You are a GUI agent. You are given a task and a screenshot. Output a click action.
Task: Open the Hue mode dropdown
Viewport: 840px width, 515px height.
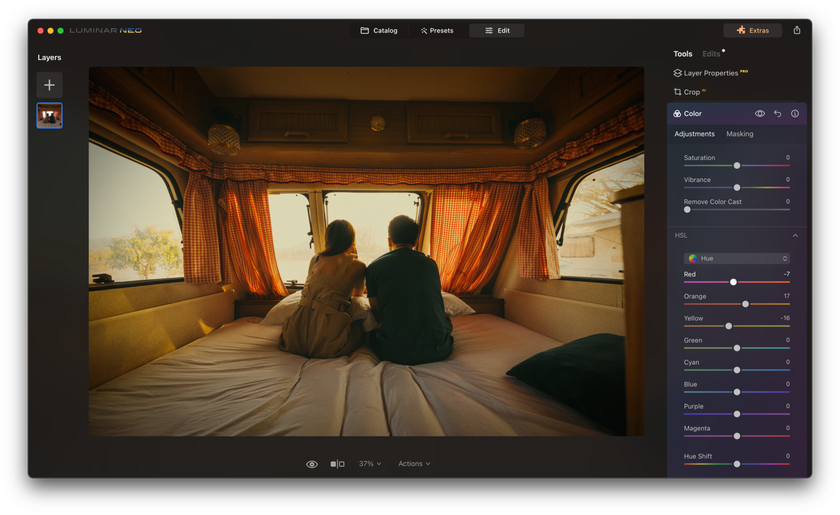(737, 258)
